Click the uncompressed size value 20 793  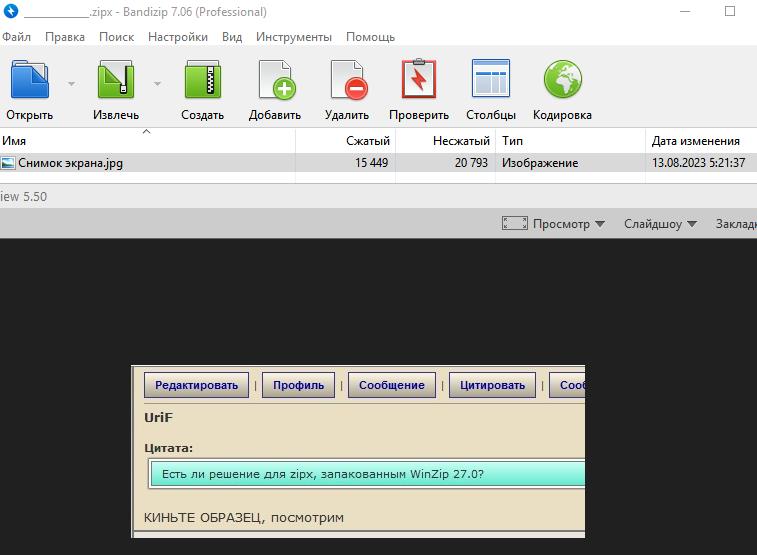pyautogui.click(x=471, y=163)
